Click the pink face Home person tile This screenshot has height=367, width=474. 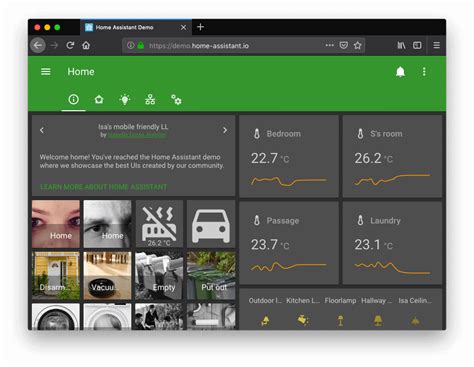click(x=56, y=224)
